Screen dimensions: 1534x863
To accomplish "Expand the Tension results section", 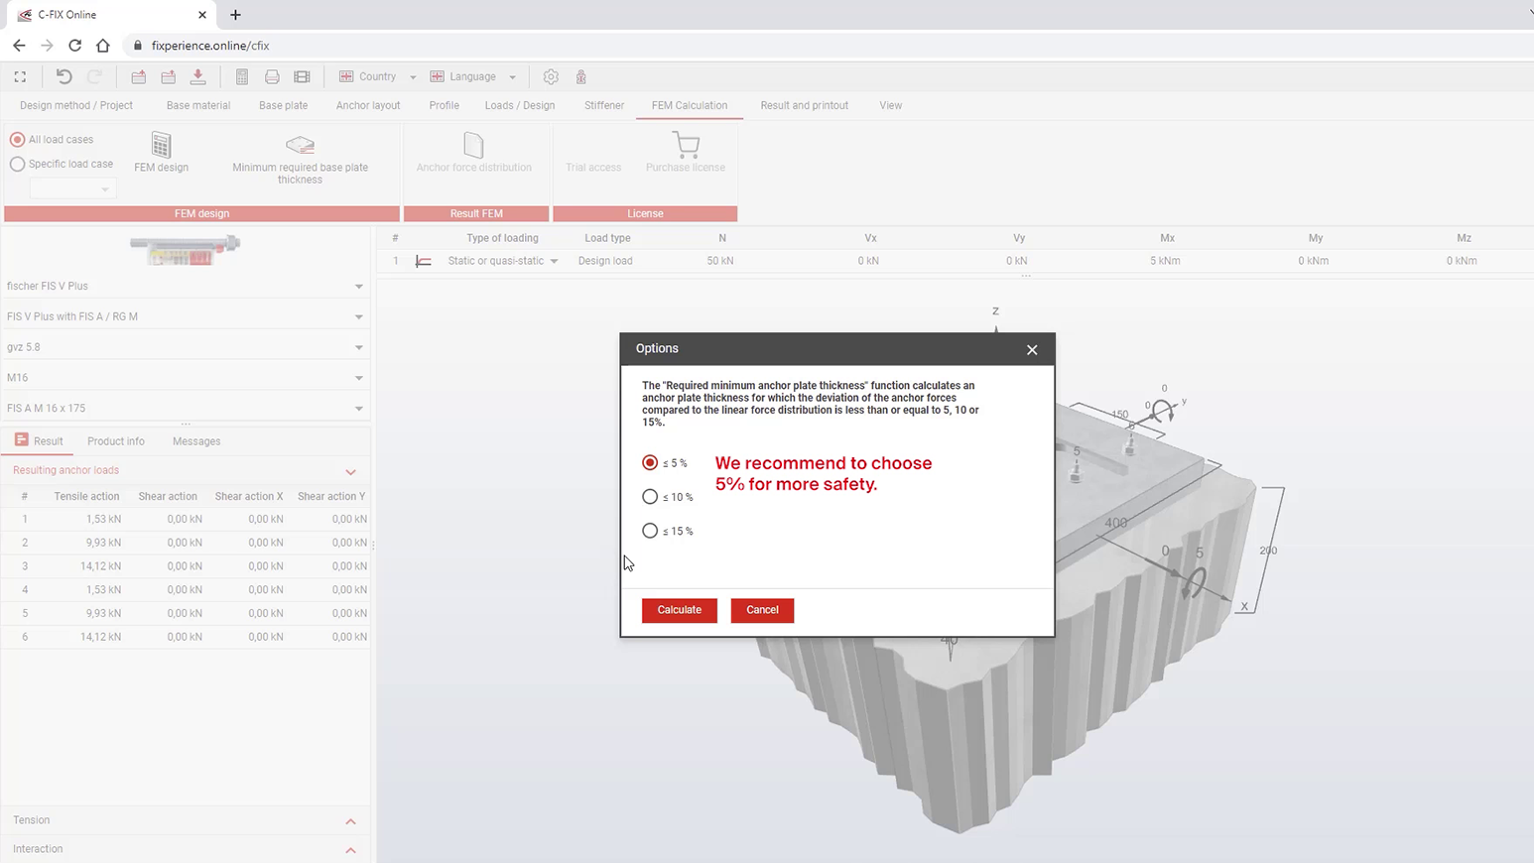I will click(350, 820).
